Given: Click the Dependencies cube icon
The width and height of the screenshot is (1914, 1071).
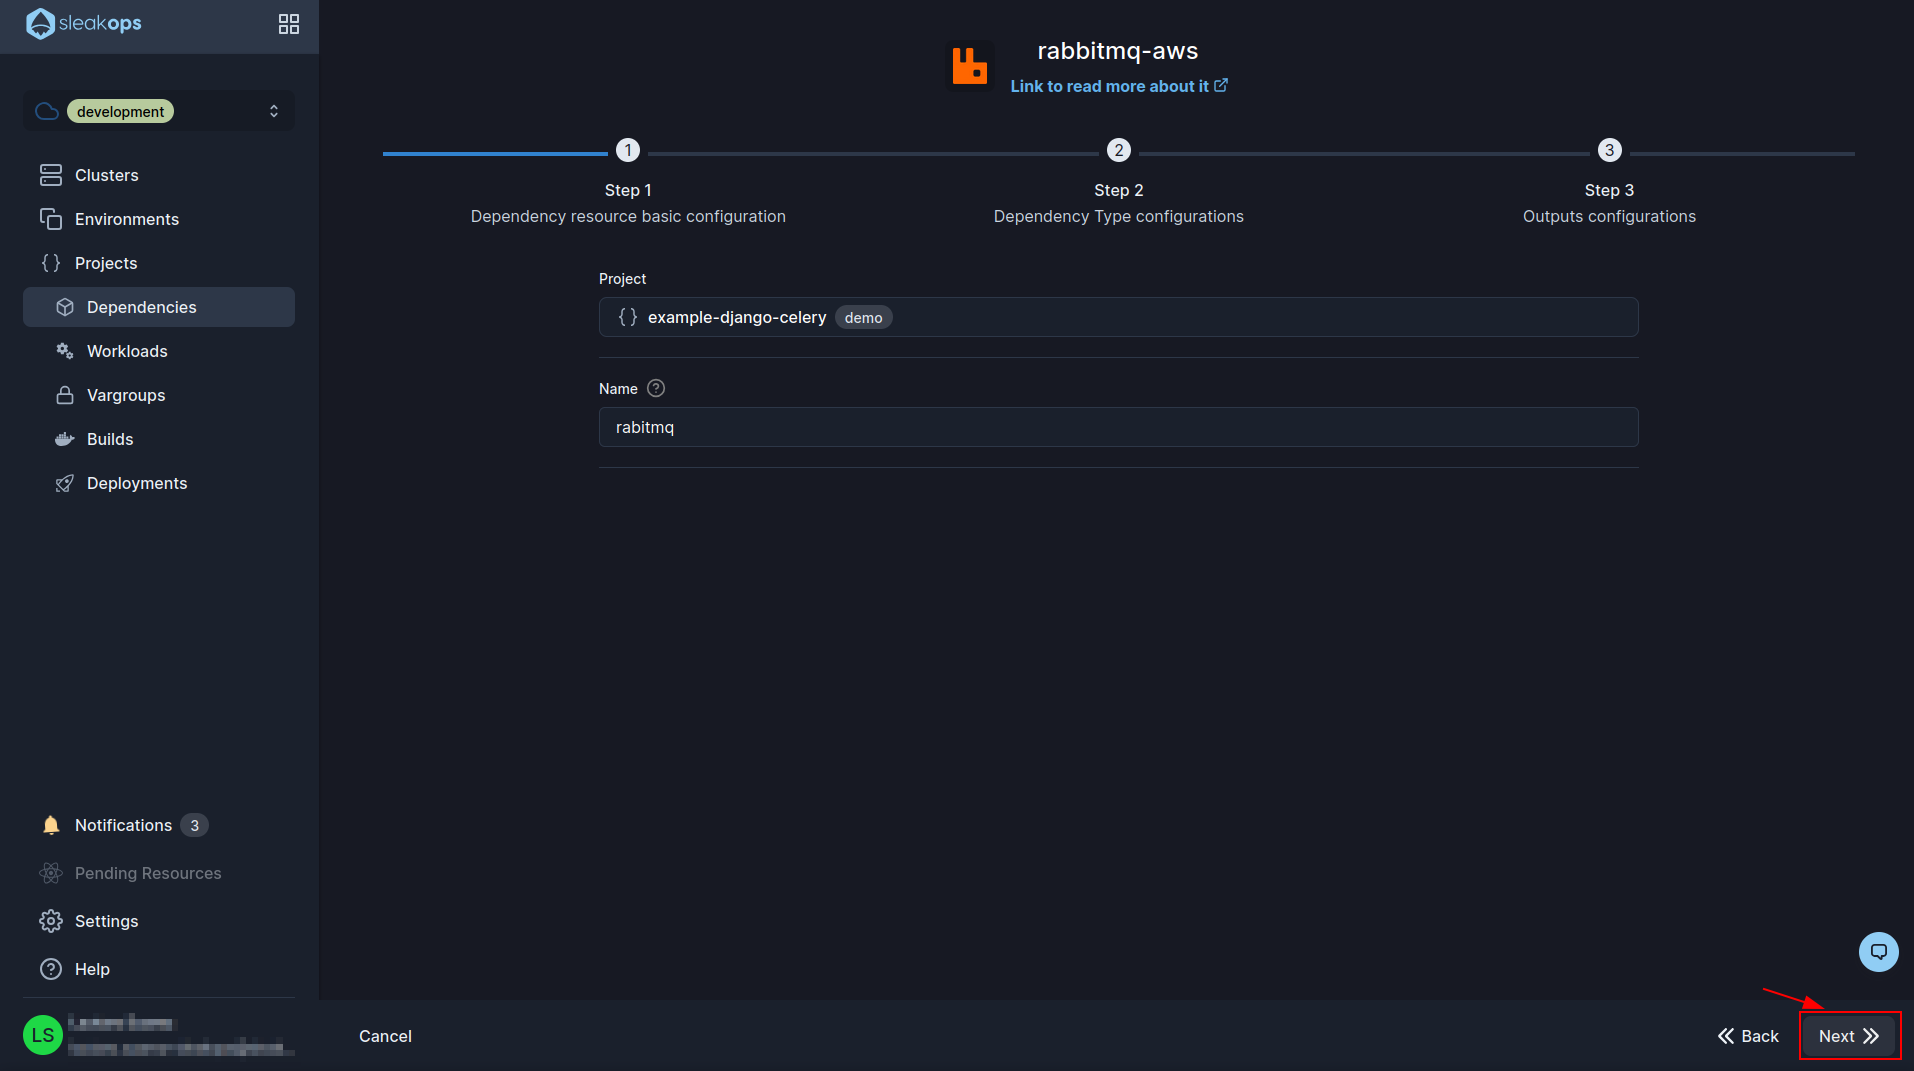Looking at the screenshot, I should (65, 307).
